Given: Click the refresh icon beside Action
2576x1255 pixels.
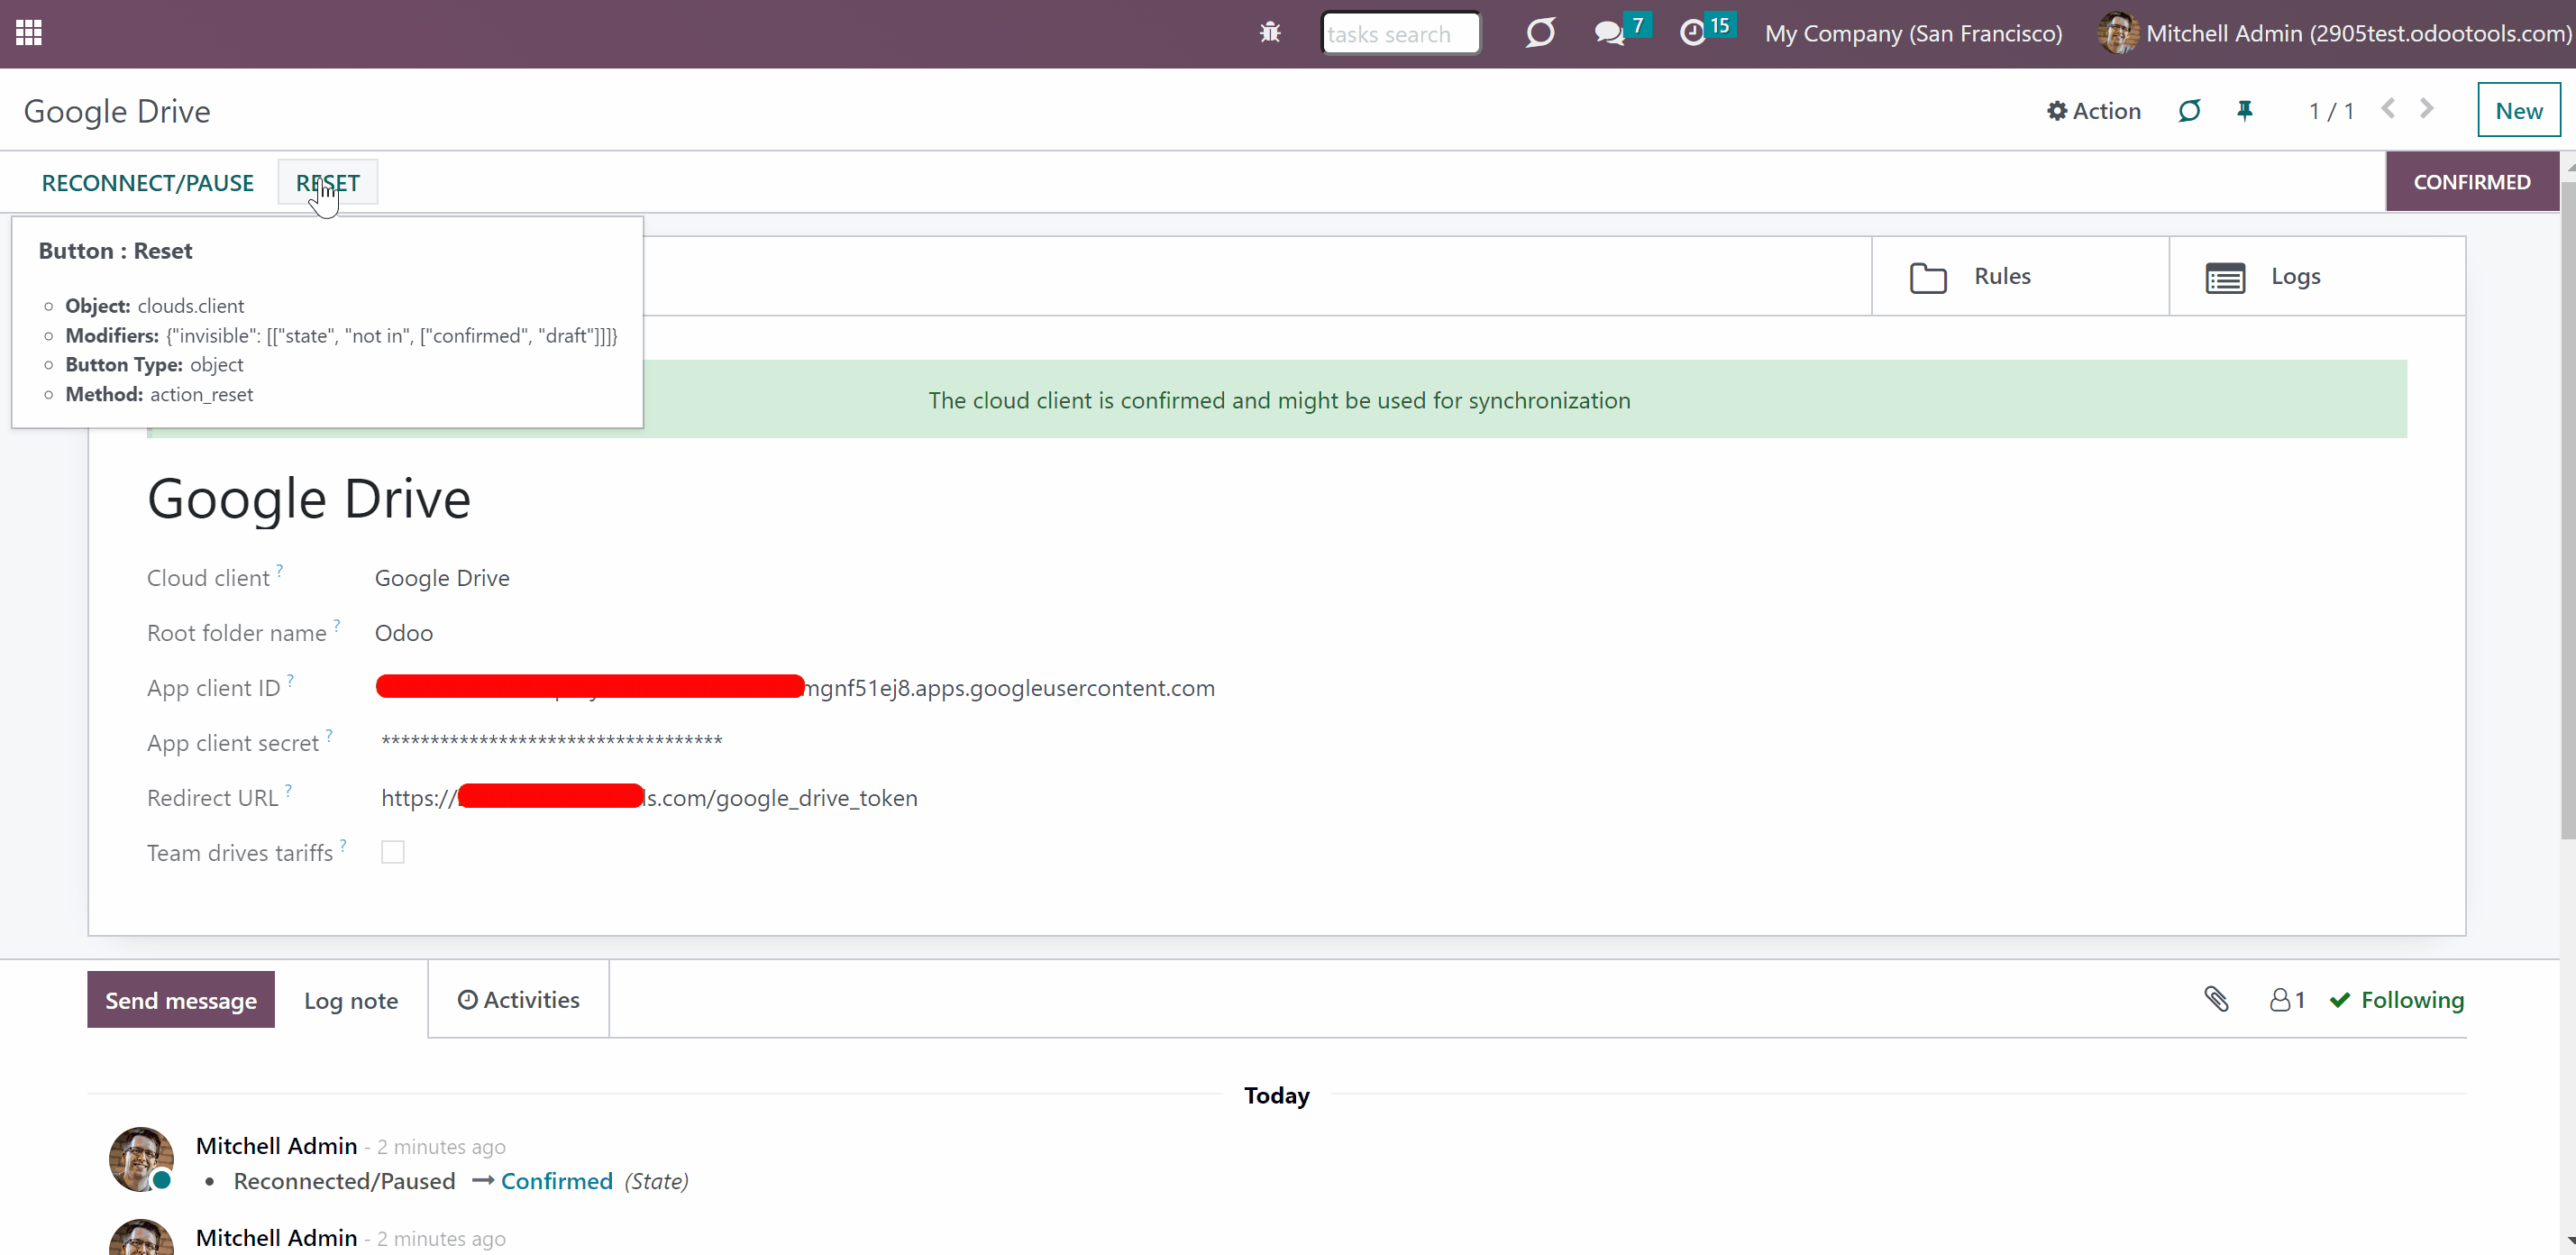Looking at the screenshot, I should click(2189, 110).
